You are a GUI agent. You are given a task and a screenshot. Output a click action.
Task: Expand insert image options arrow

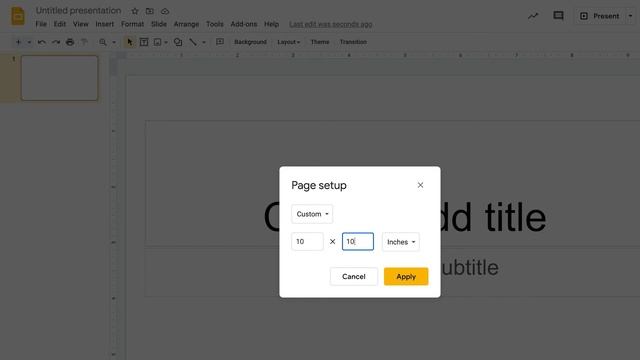click(166, 42)
